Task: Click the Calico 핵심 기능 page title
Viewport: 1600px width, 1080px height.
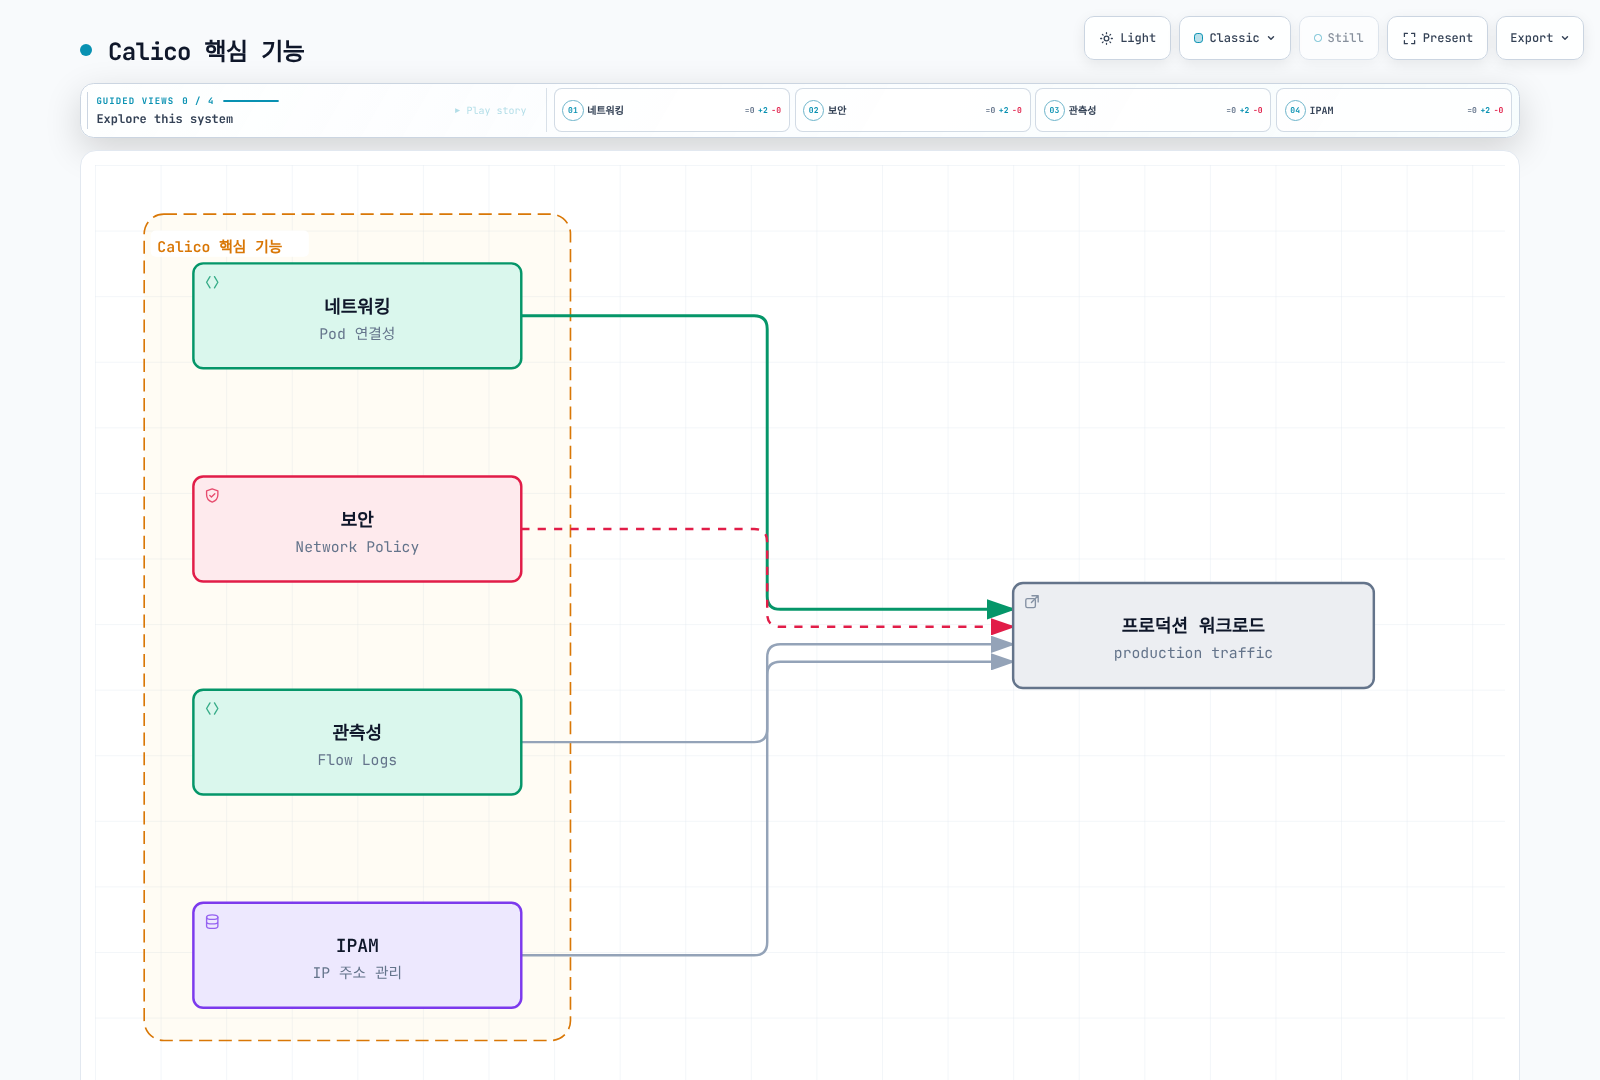Action: point(206,51)
